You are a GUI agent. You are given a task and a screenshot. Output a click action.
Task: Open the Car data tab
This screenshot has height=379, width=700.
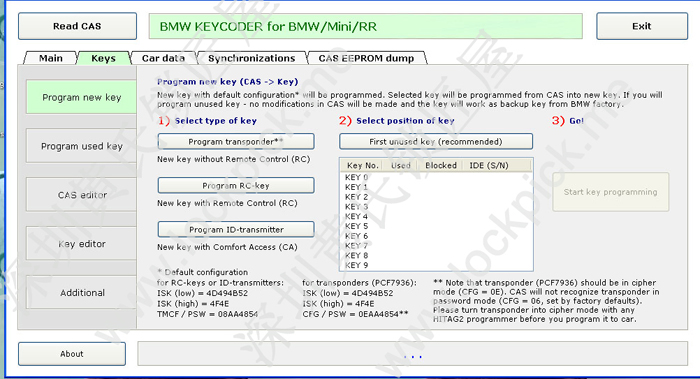[x=163, y=58]
